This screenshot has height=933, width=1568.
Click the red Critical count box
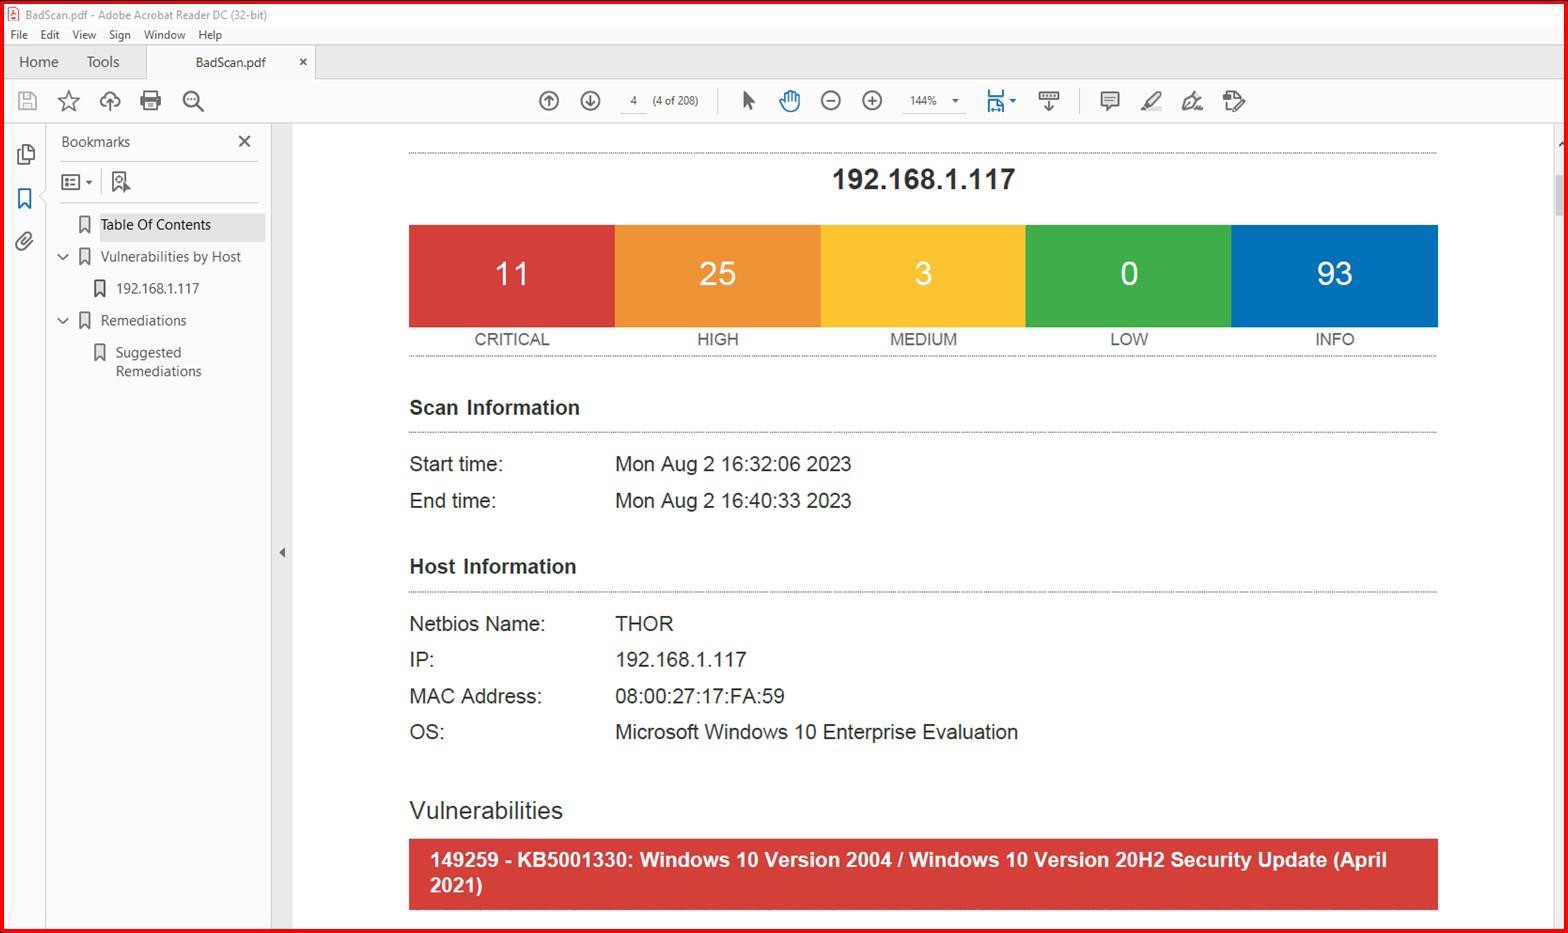point(512,276)
